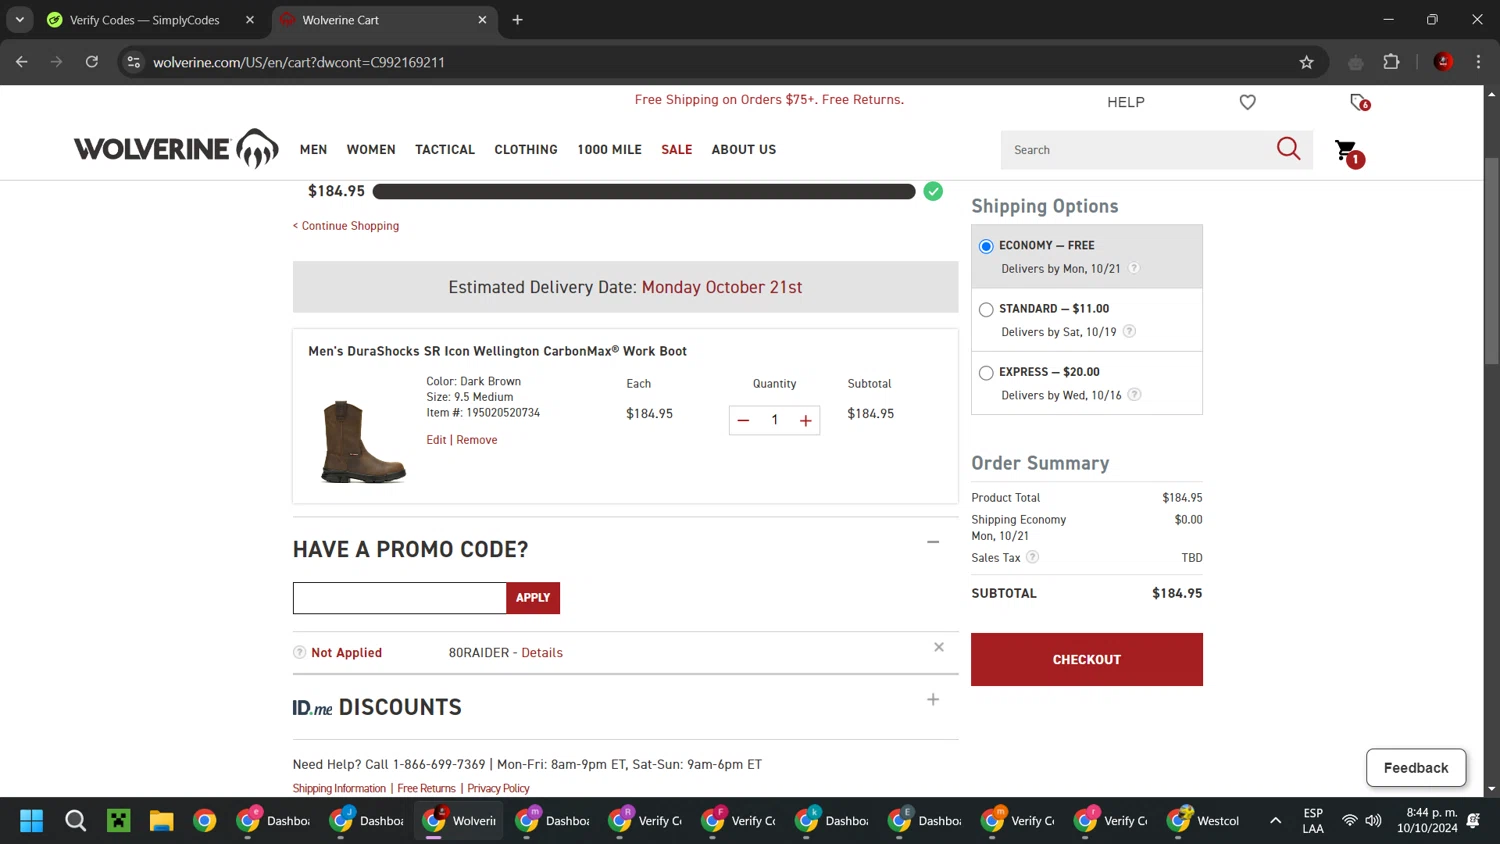This screenshot has width=1500, height=844.
Task: Click the Sales Tax help icon
Action: (1033, 557)
